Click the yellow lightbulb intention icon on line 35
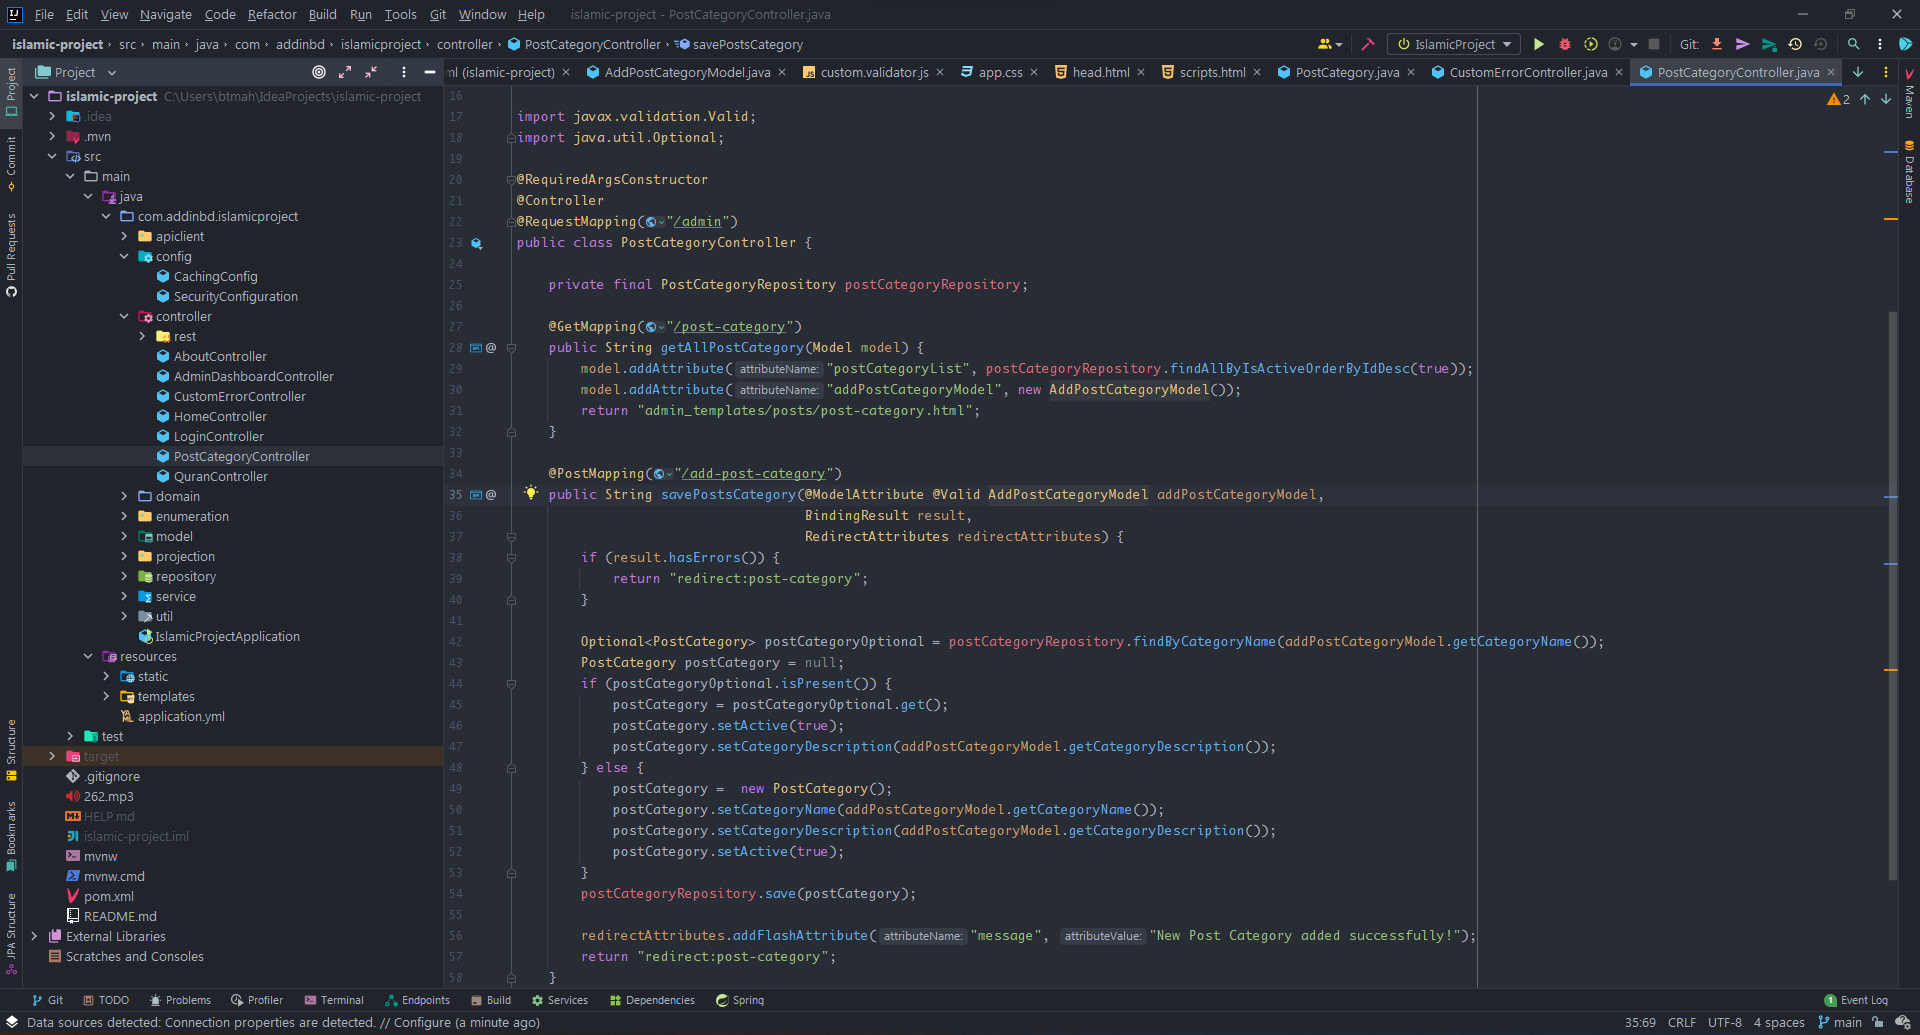1920x1035 pixels. [530, 493]
